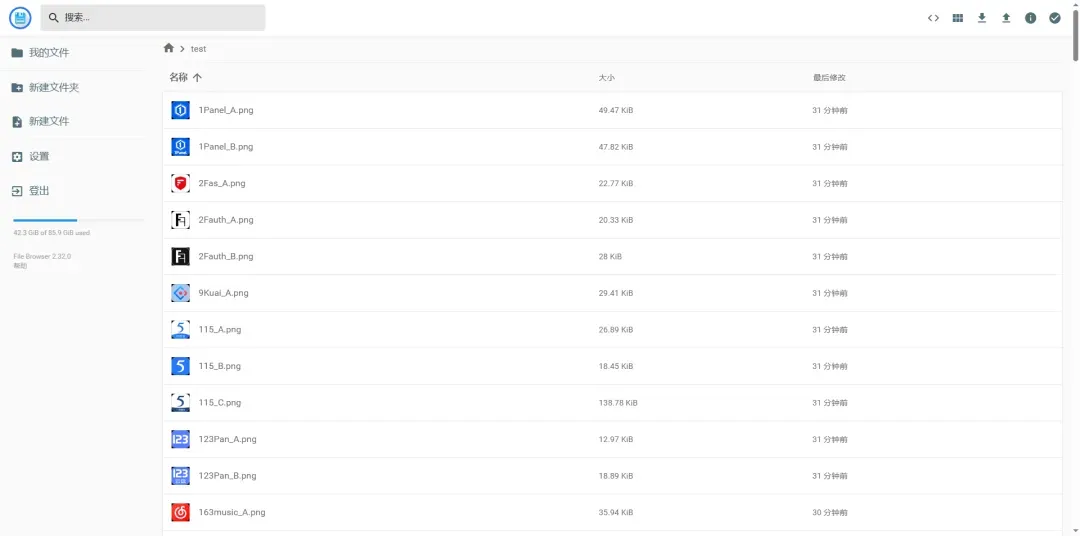Image resolution: width=1080 pixels, height=536 pixels.
Task: Click the File Browser logo icon
Action: 20,18
